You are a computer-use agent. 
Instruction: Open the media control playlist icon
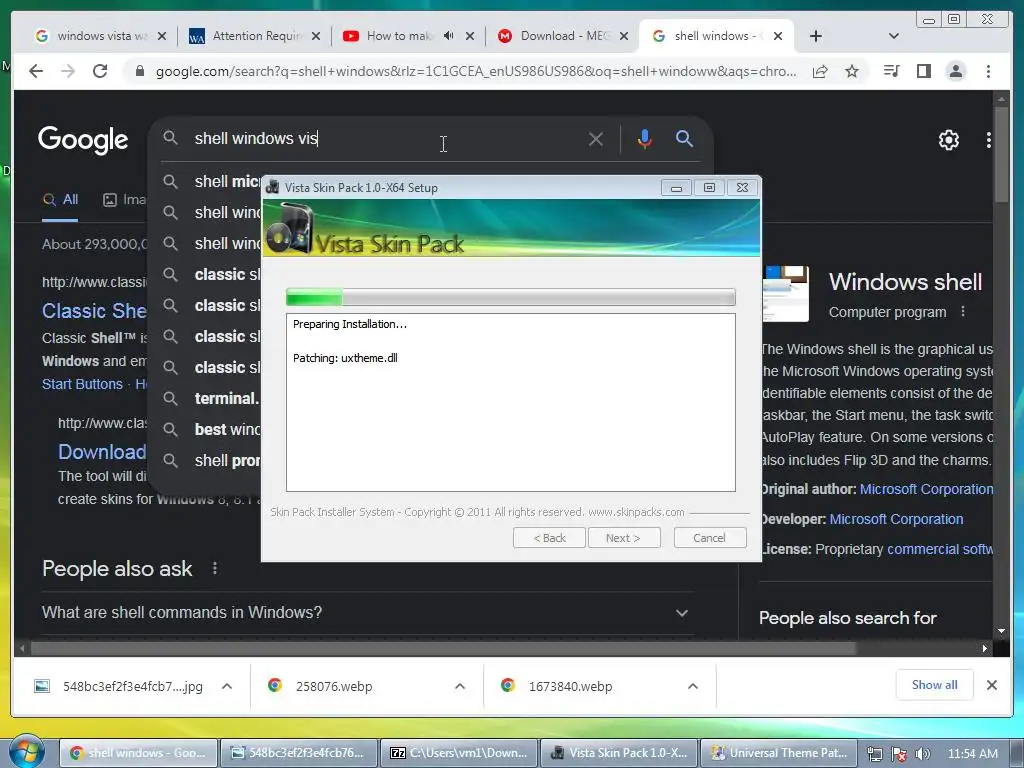891,71
